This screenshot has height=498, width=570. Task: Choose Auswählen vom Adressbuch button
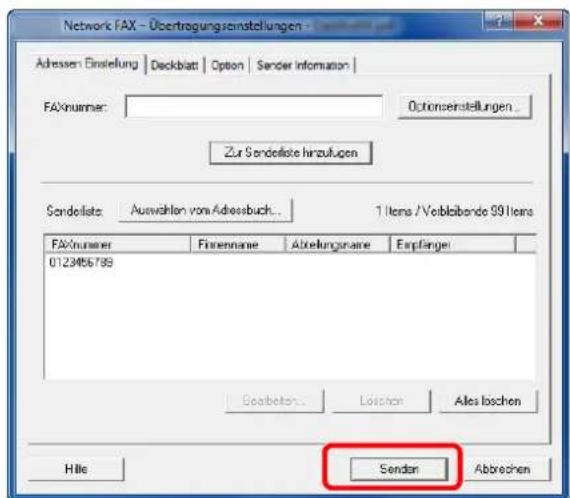pyautogui.click(x=206, y=210)
